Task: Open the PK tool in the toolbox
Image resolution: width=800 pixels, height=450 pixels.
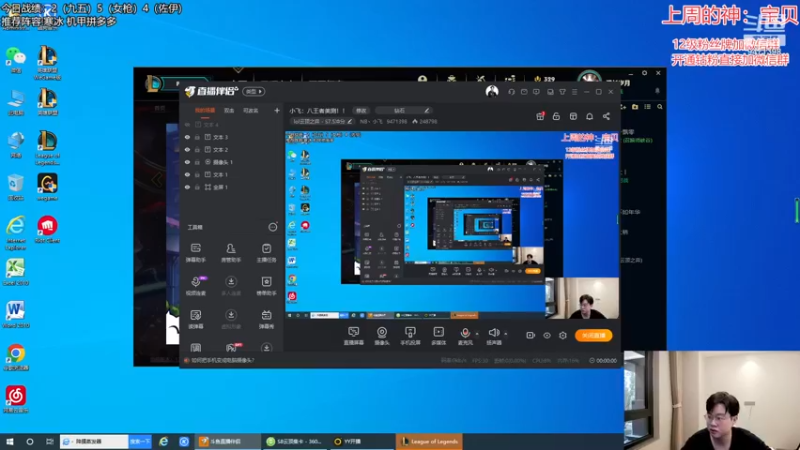Action: (x=231, y=348)
